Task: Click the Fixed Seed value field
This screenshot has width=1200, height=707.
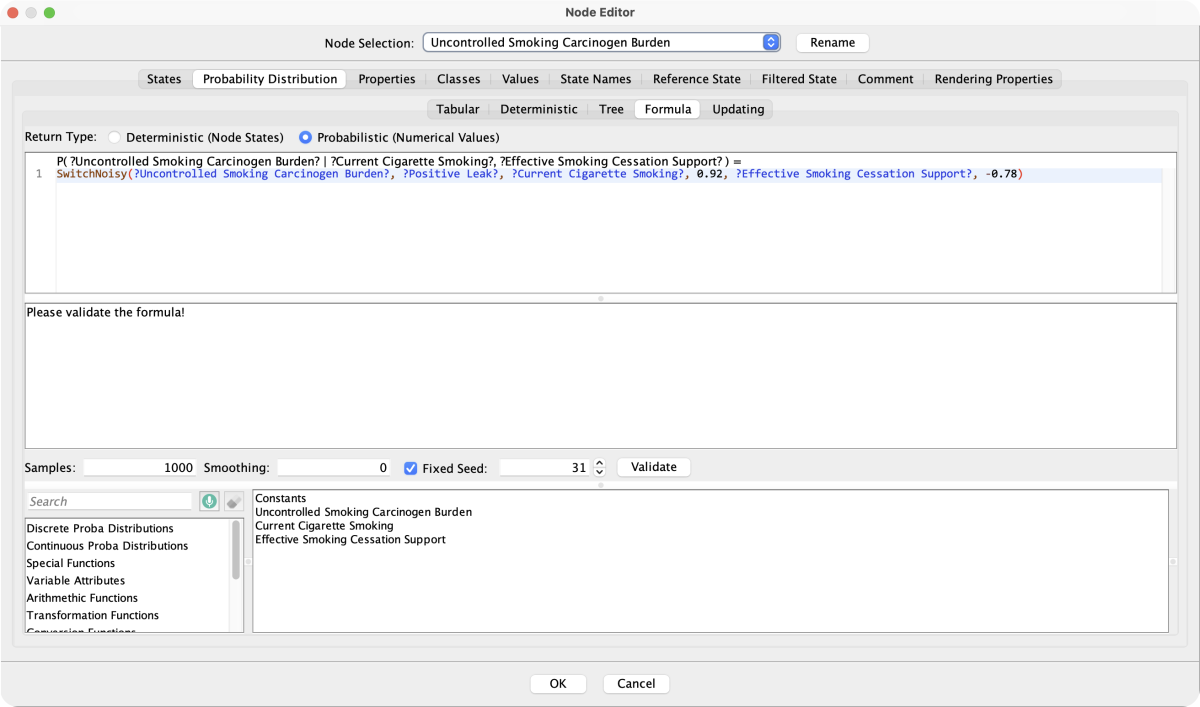Action: pyautogui.click(x=545, y=467)
